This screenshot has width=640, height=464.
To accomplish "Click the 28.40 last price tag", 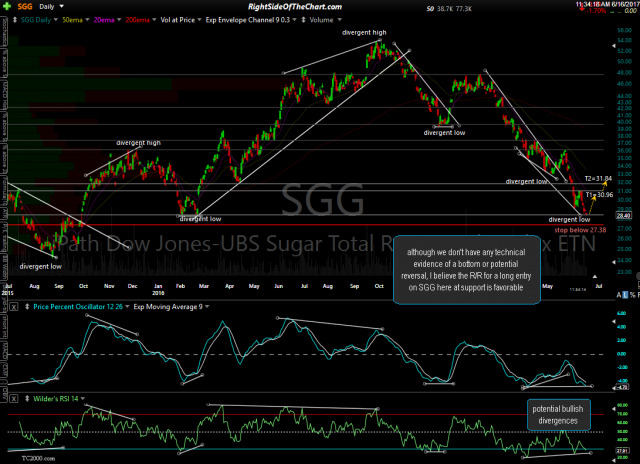I will coord(623,215).
